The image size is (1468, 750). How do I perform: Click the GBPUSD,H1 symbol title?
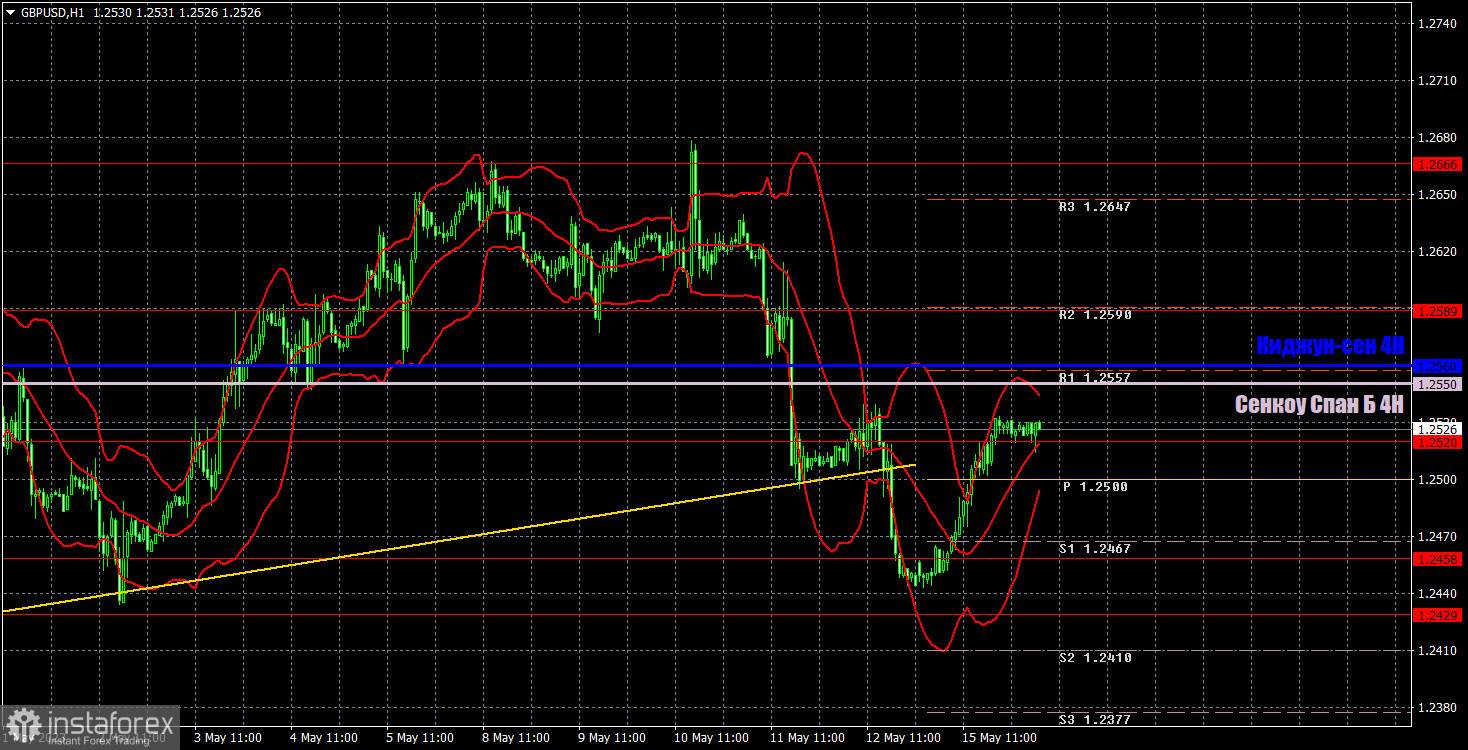point(52,12)
